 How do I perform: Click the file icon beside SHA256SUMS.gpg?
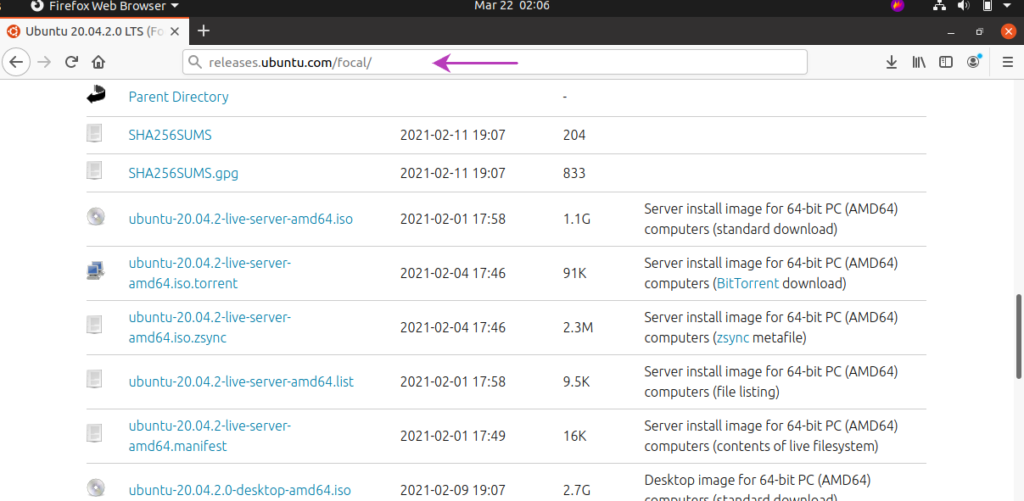95,171
